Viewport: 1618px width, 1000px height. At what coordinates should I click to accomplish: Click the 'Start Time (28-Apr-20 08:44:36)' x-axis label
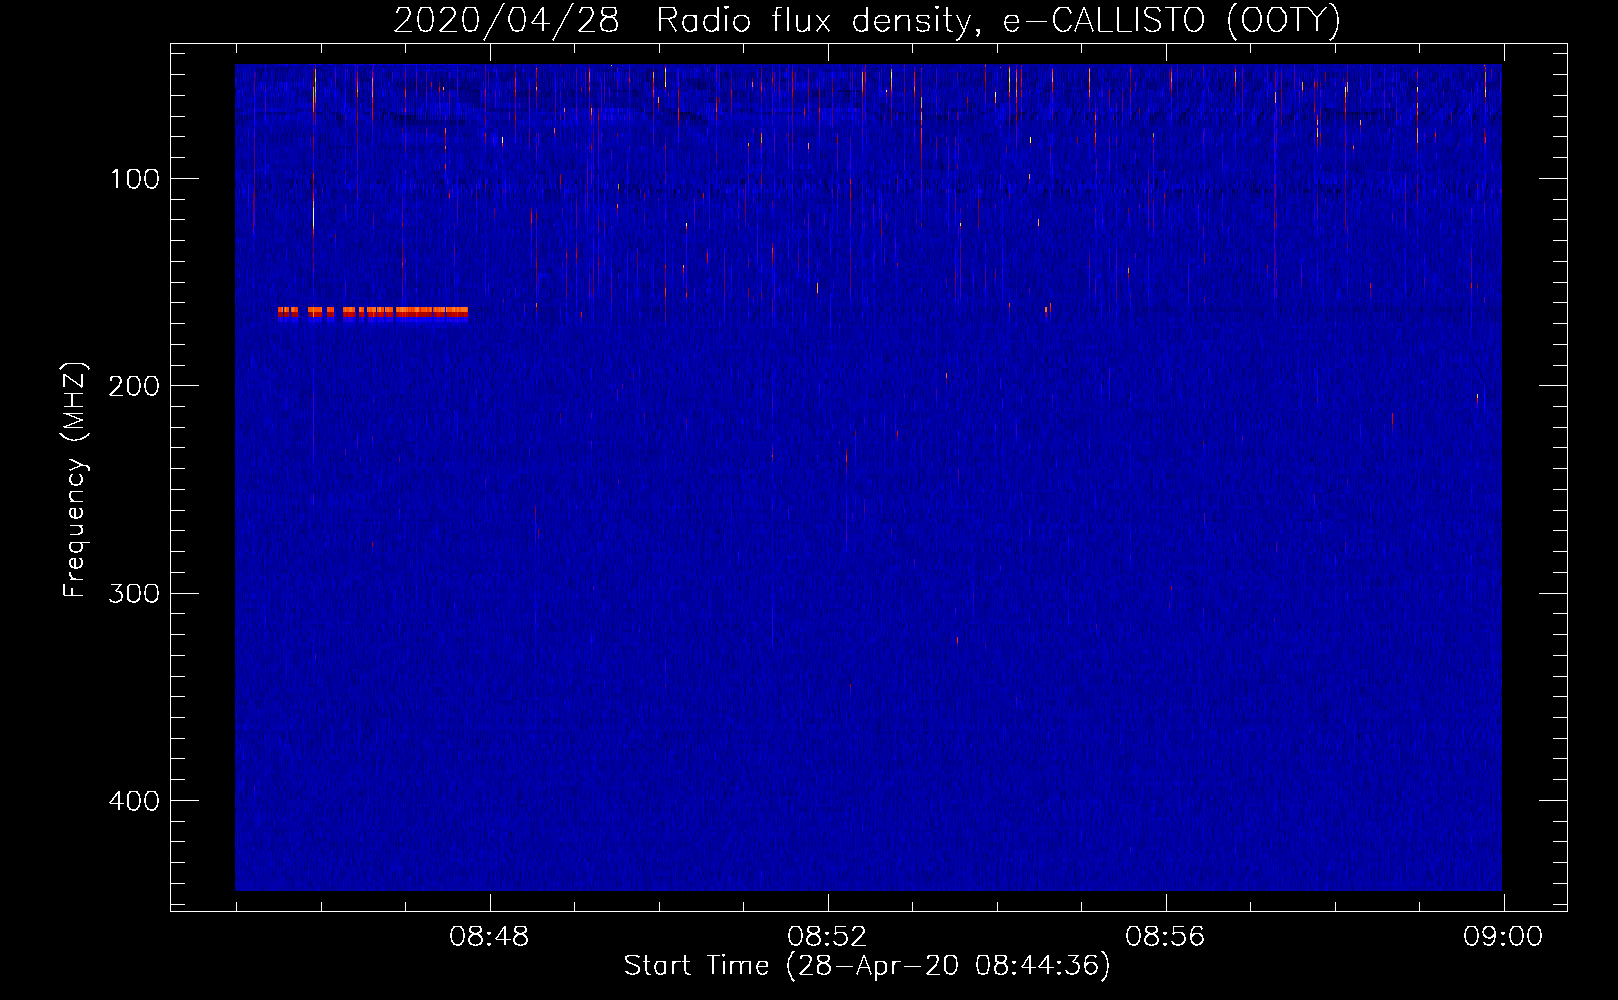pos(867,966)
